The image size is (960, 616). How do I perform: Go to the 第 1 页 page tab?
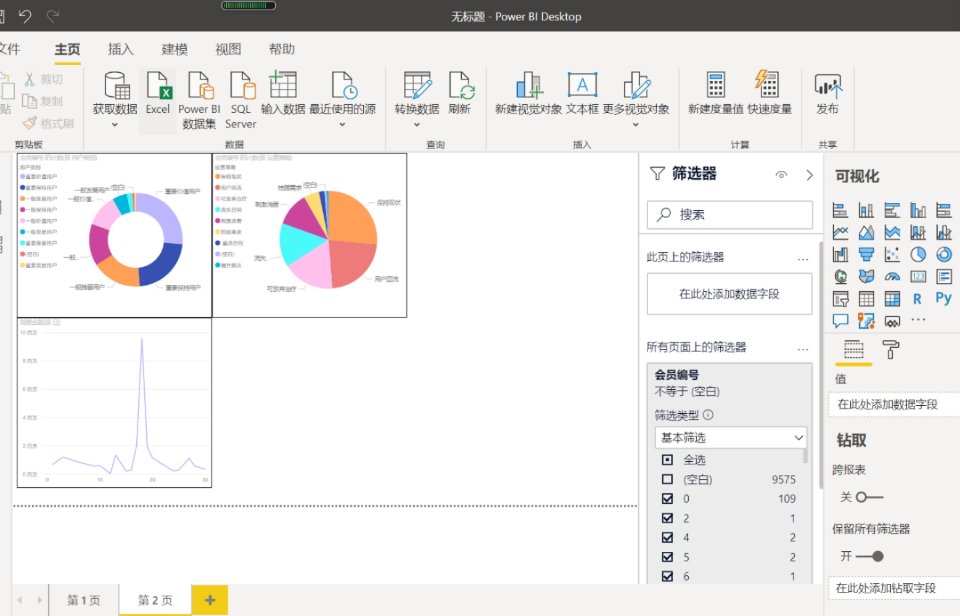click(84, 600)
